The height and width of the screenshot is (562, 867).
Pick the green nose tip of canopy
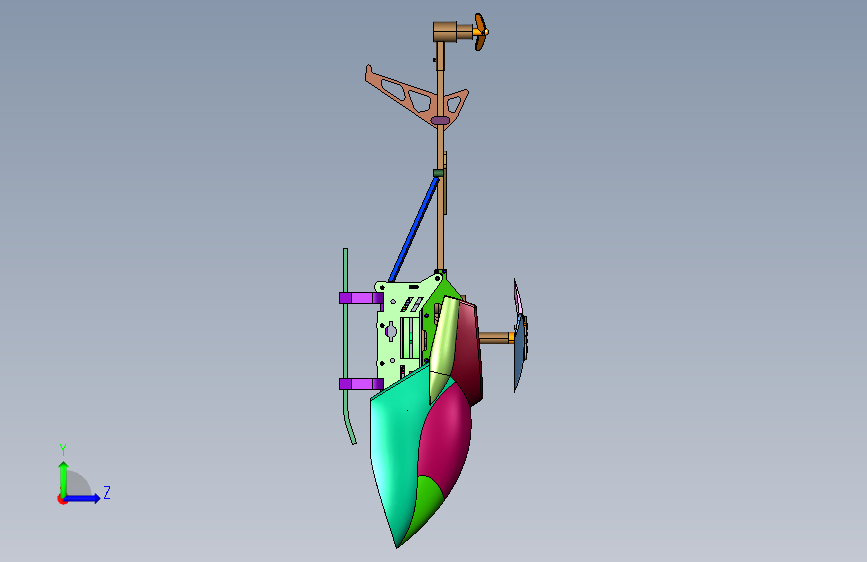423,509
